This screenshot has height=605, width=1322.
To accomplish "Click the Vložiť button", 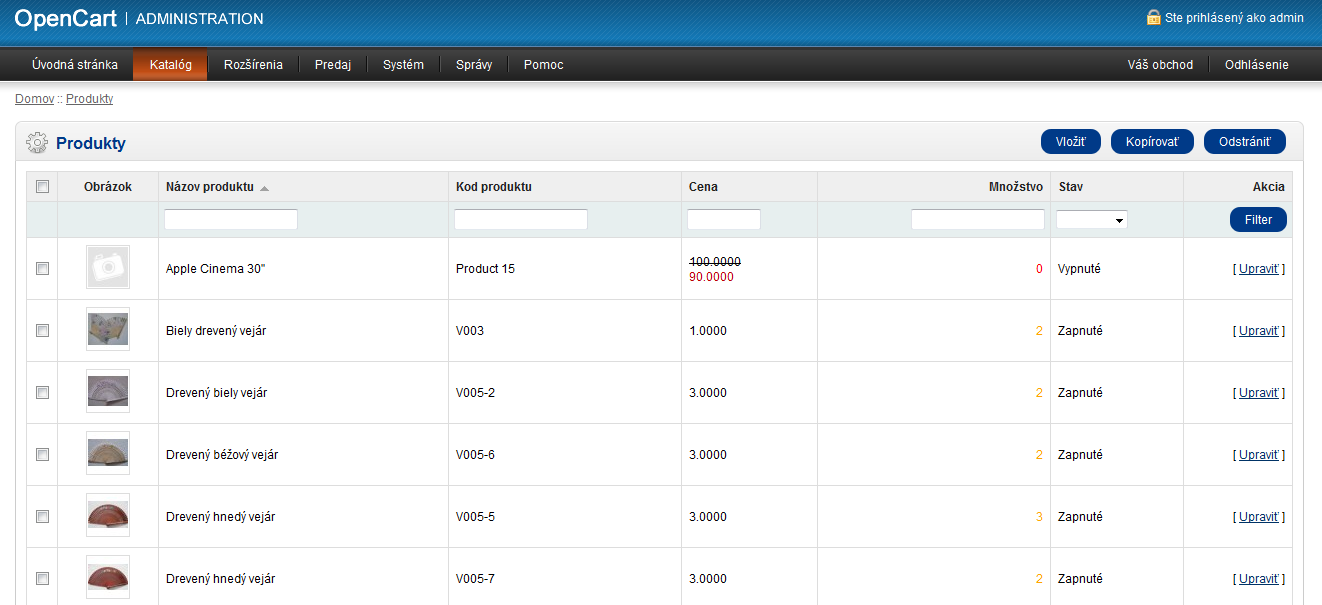I will click(x=1071, y=142).
